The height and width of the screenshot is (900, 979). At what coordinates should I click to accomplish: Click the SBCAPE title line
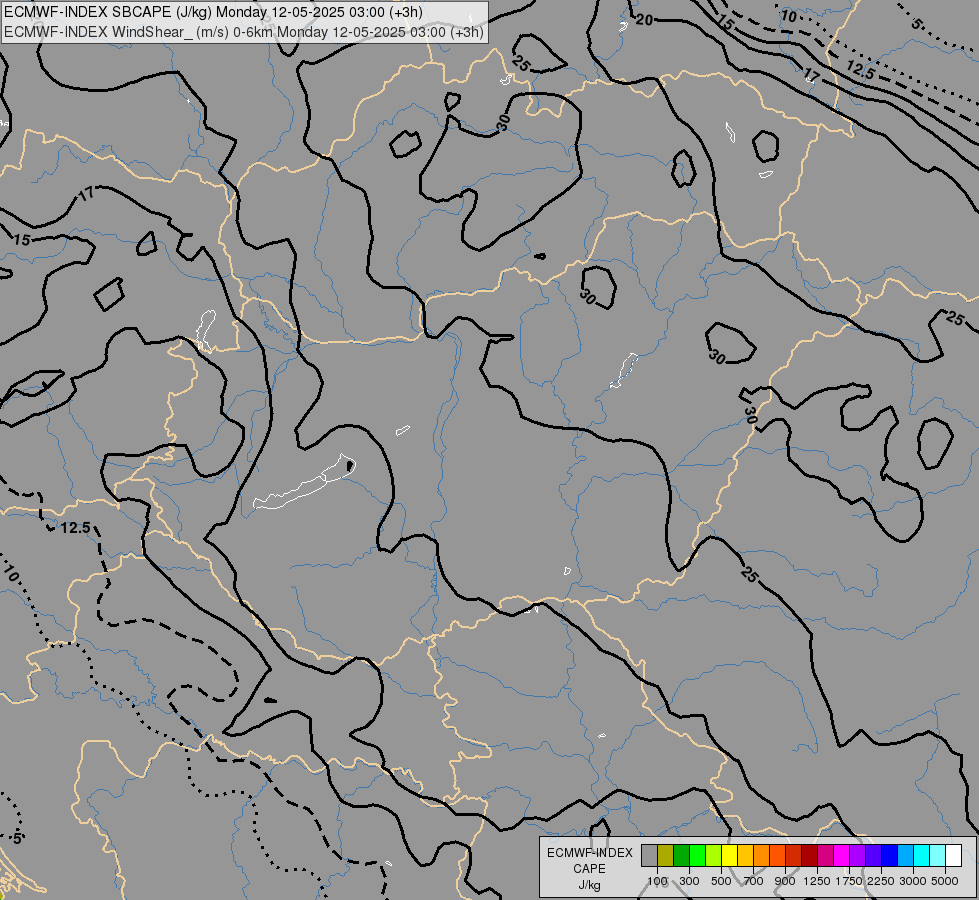(213, 12)
